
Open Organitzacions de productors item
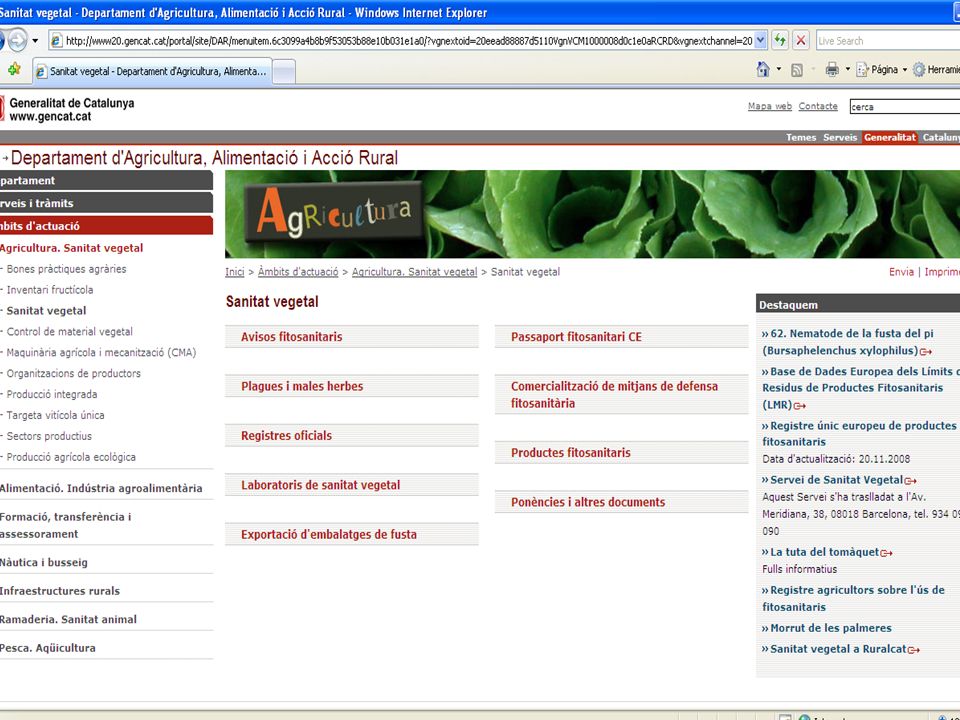coord(73,373)
